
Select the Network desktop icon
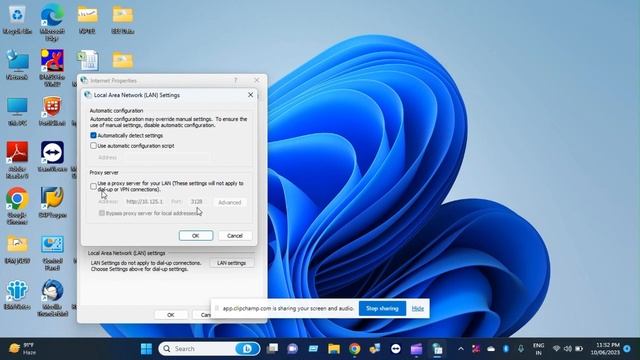(17, 65)
